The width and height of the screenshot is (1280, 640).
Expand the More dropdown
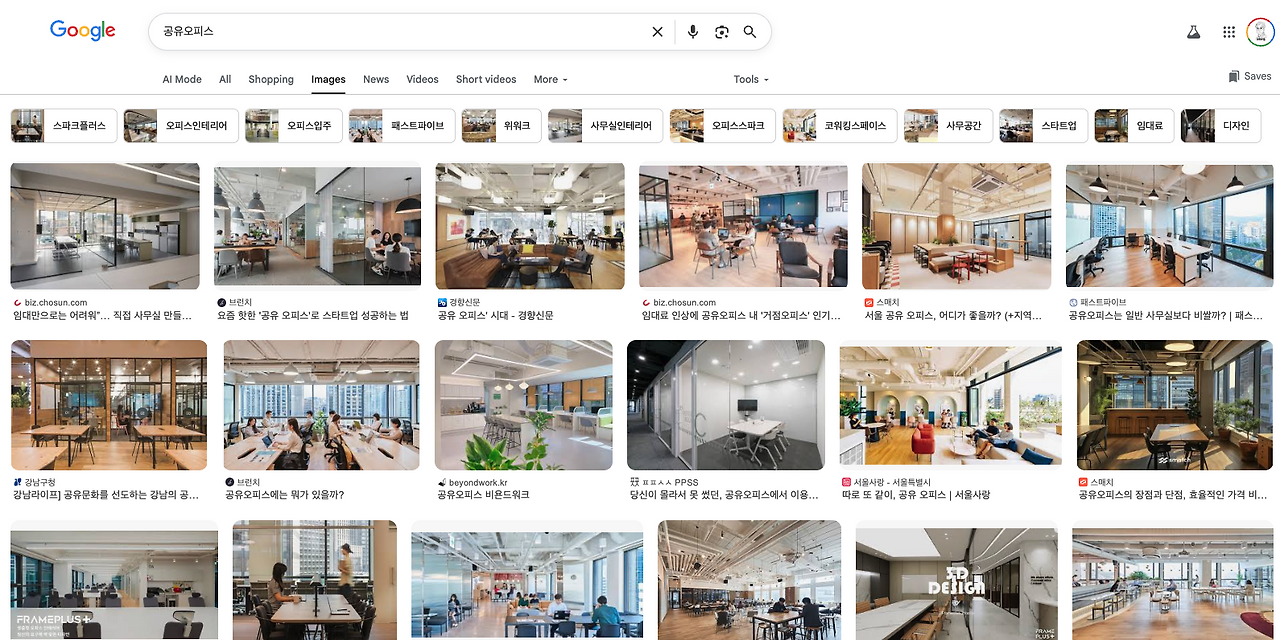(x=551, y=79)
